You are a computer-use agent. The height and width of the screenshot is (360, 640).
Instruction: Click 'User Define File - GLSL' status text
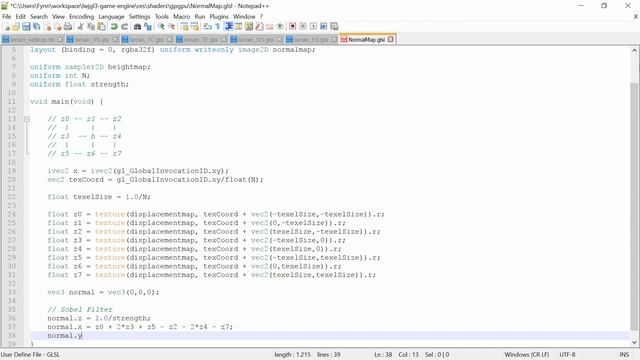(x=30, y=355)
